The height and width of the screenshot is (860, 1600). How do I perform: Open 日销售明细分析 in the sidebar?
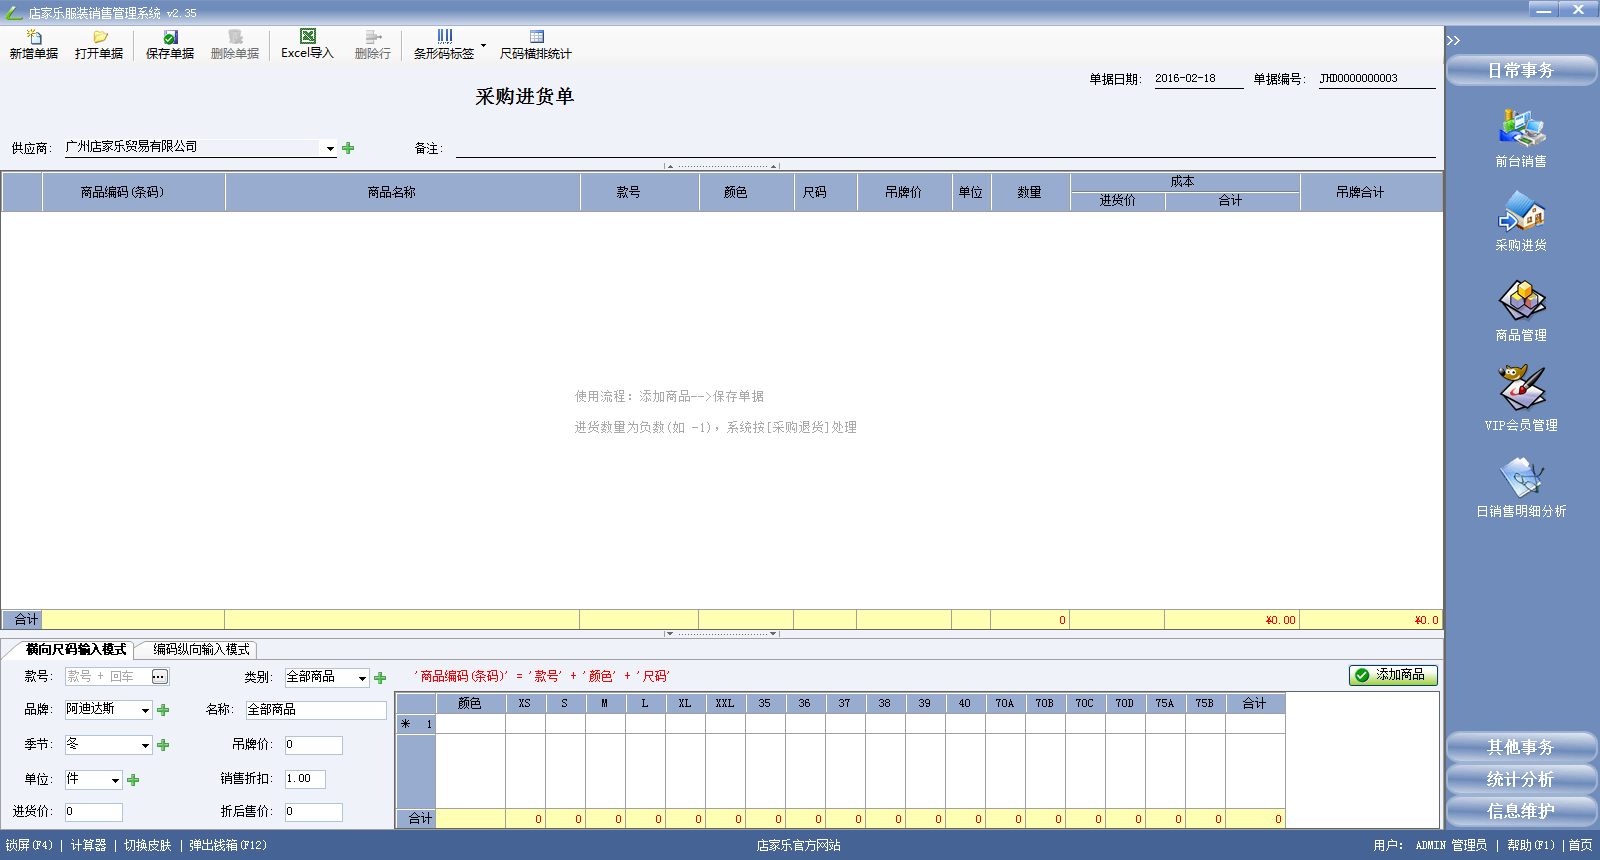pos(1521,487)
